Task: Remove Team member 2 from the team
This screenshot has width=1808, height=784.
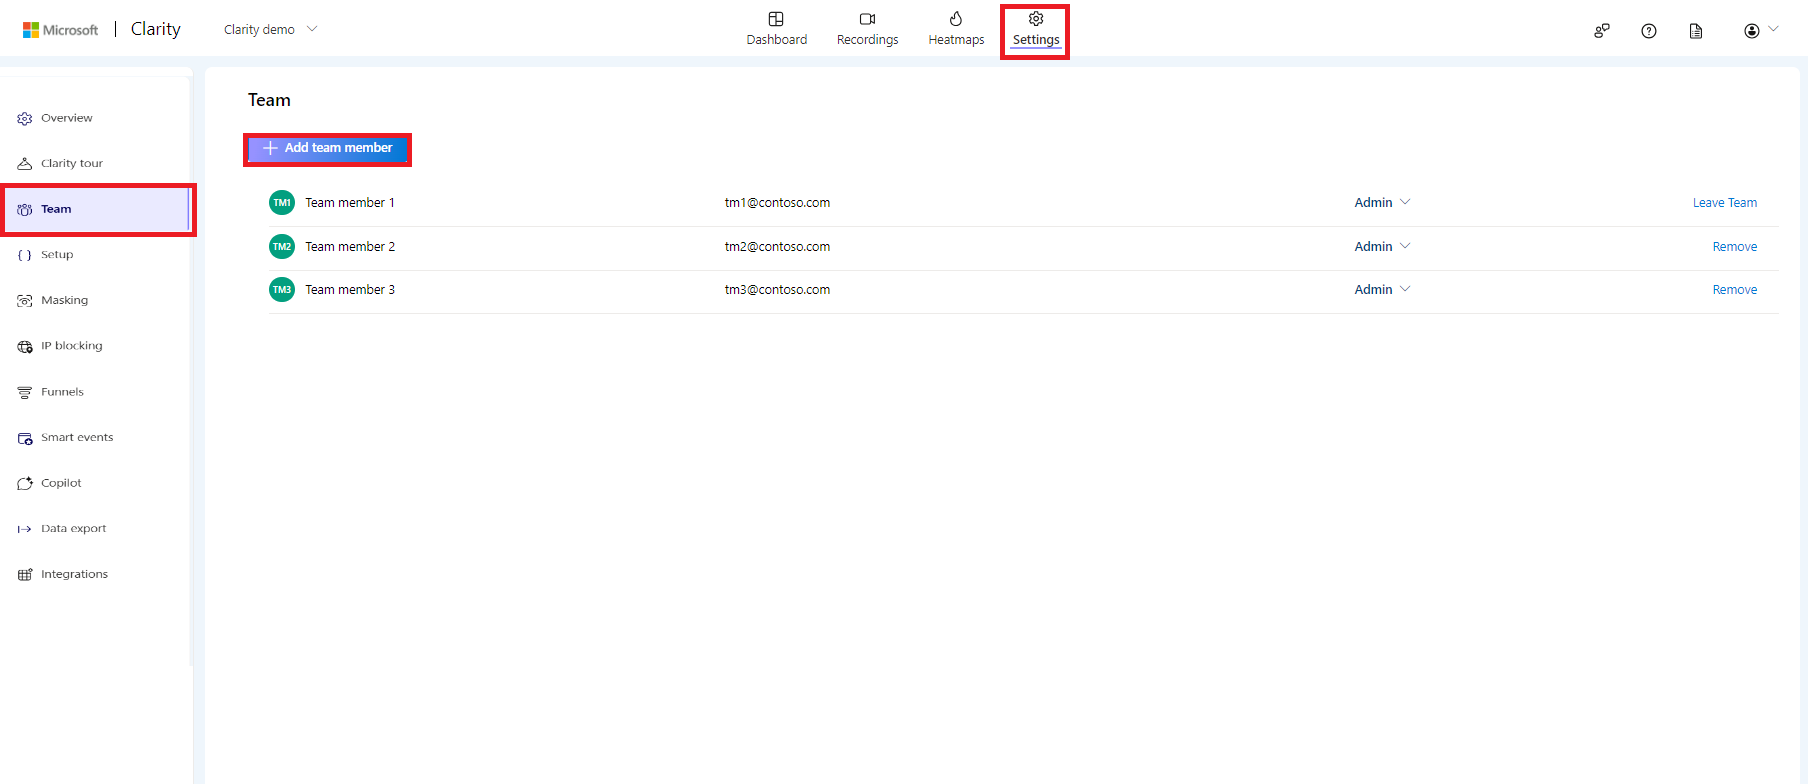Action: (1735, 247)
